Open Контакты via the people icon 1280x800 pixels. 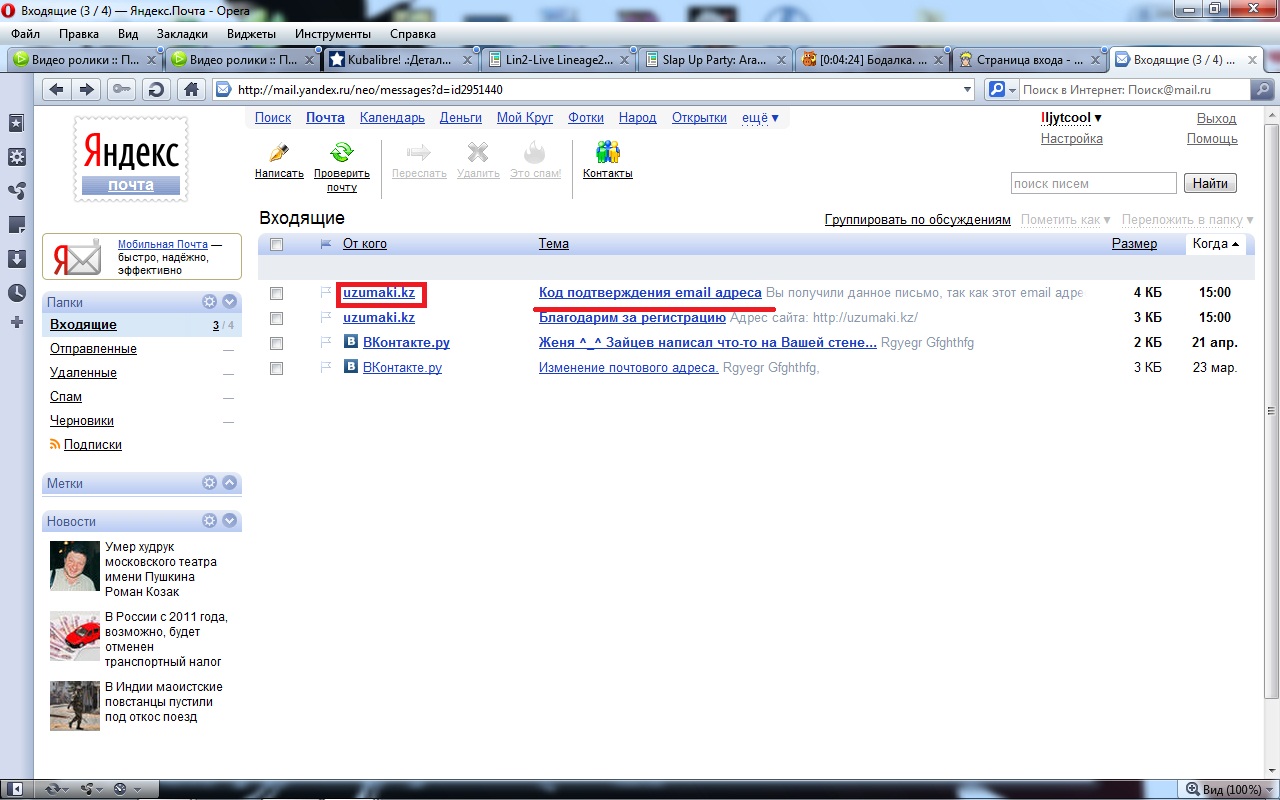click(608, 152)
